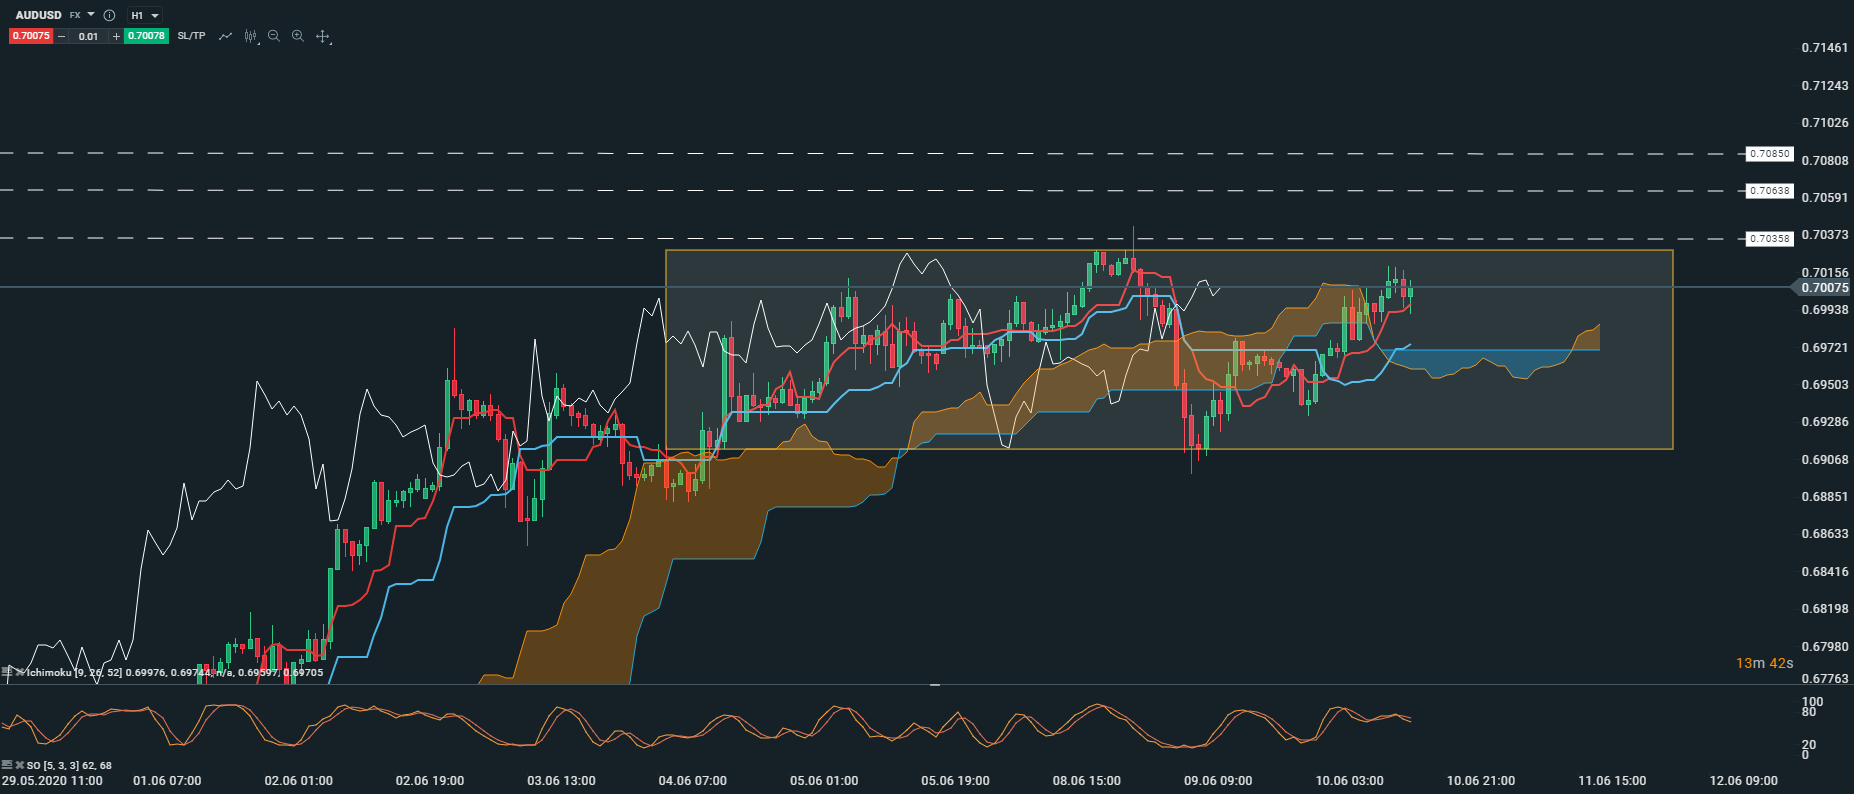Buy at green 0.70078 price button

pyautogui.click(x=146, y=36)
